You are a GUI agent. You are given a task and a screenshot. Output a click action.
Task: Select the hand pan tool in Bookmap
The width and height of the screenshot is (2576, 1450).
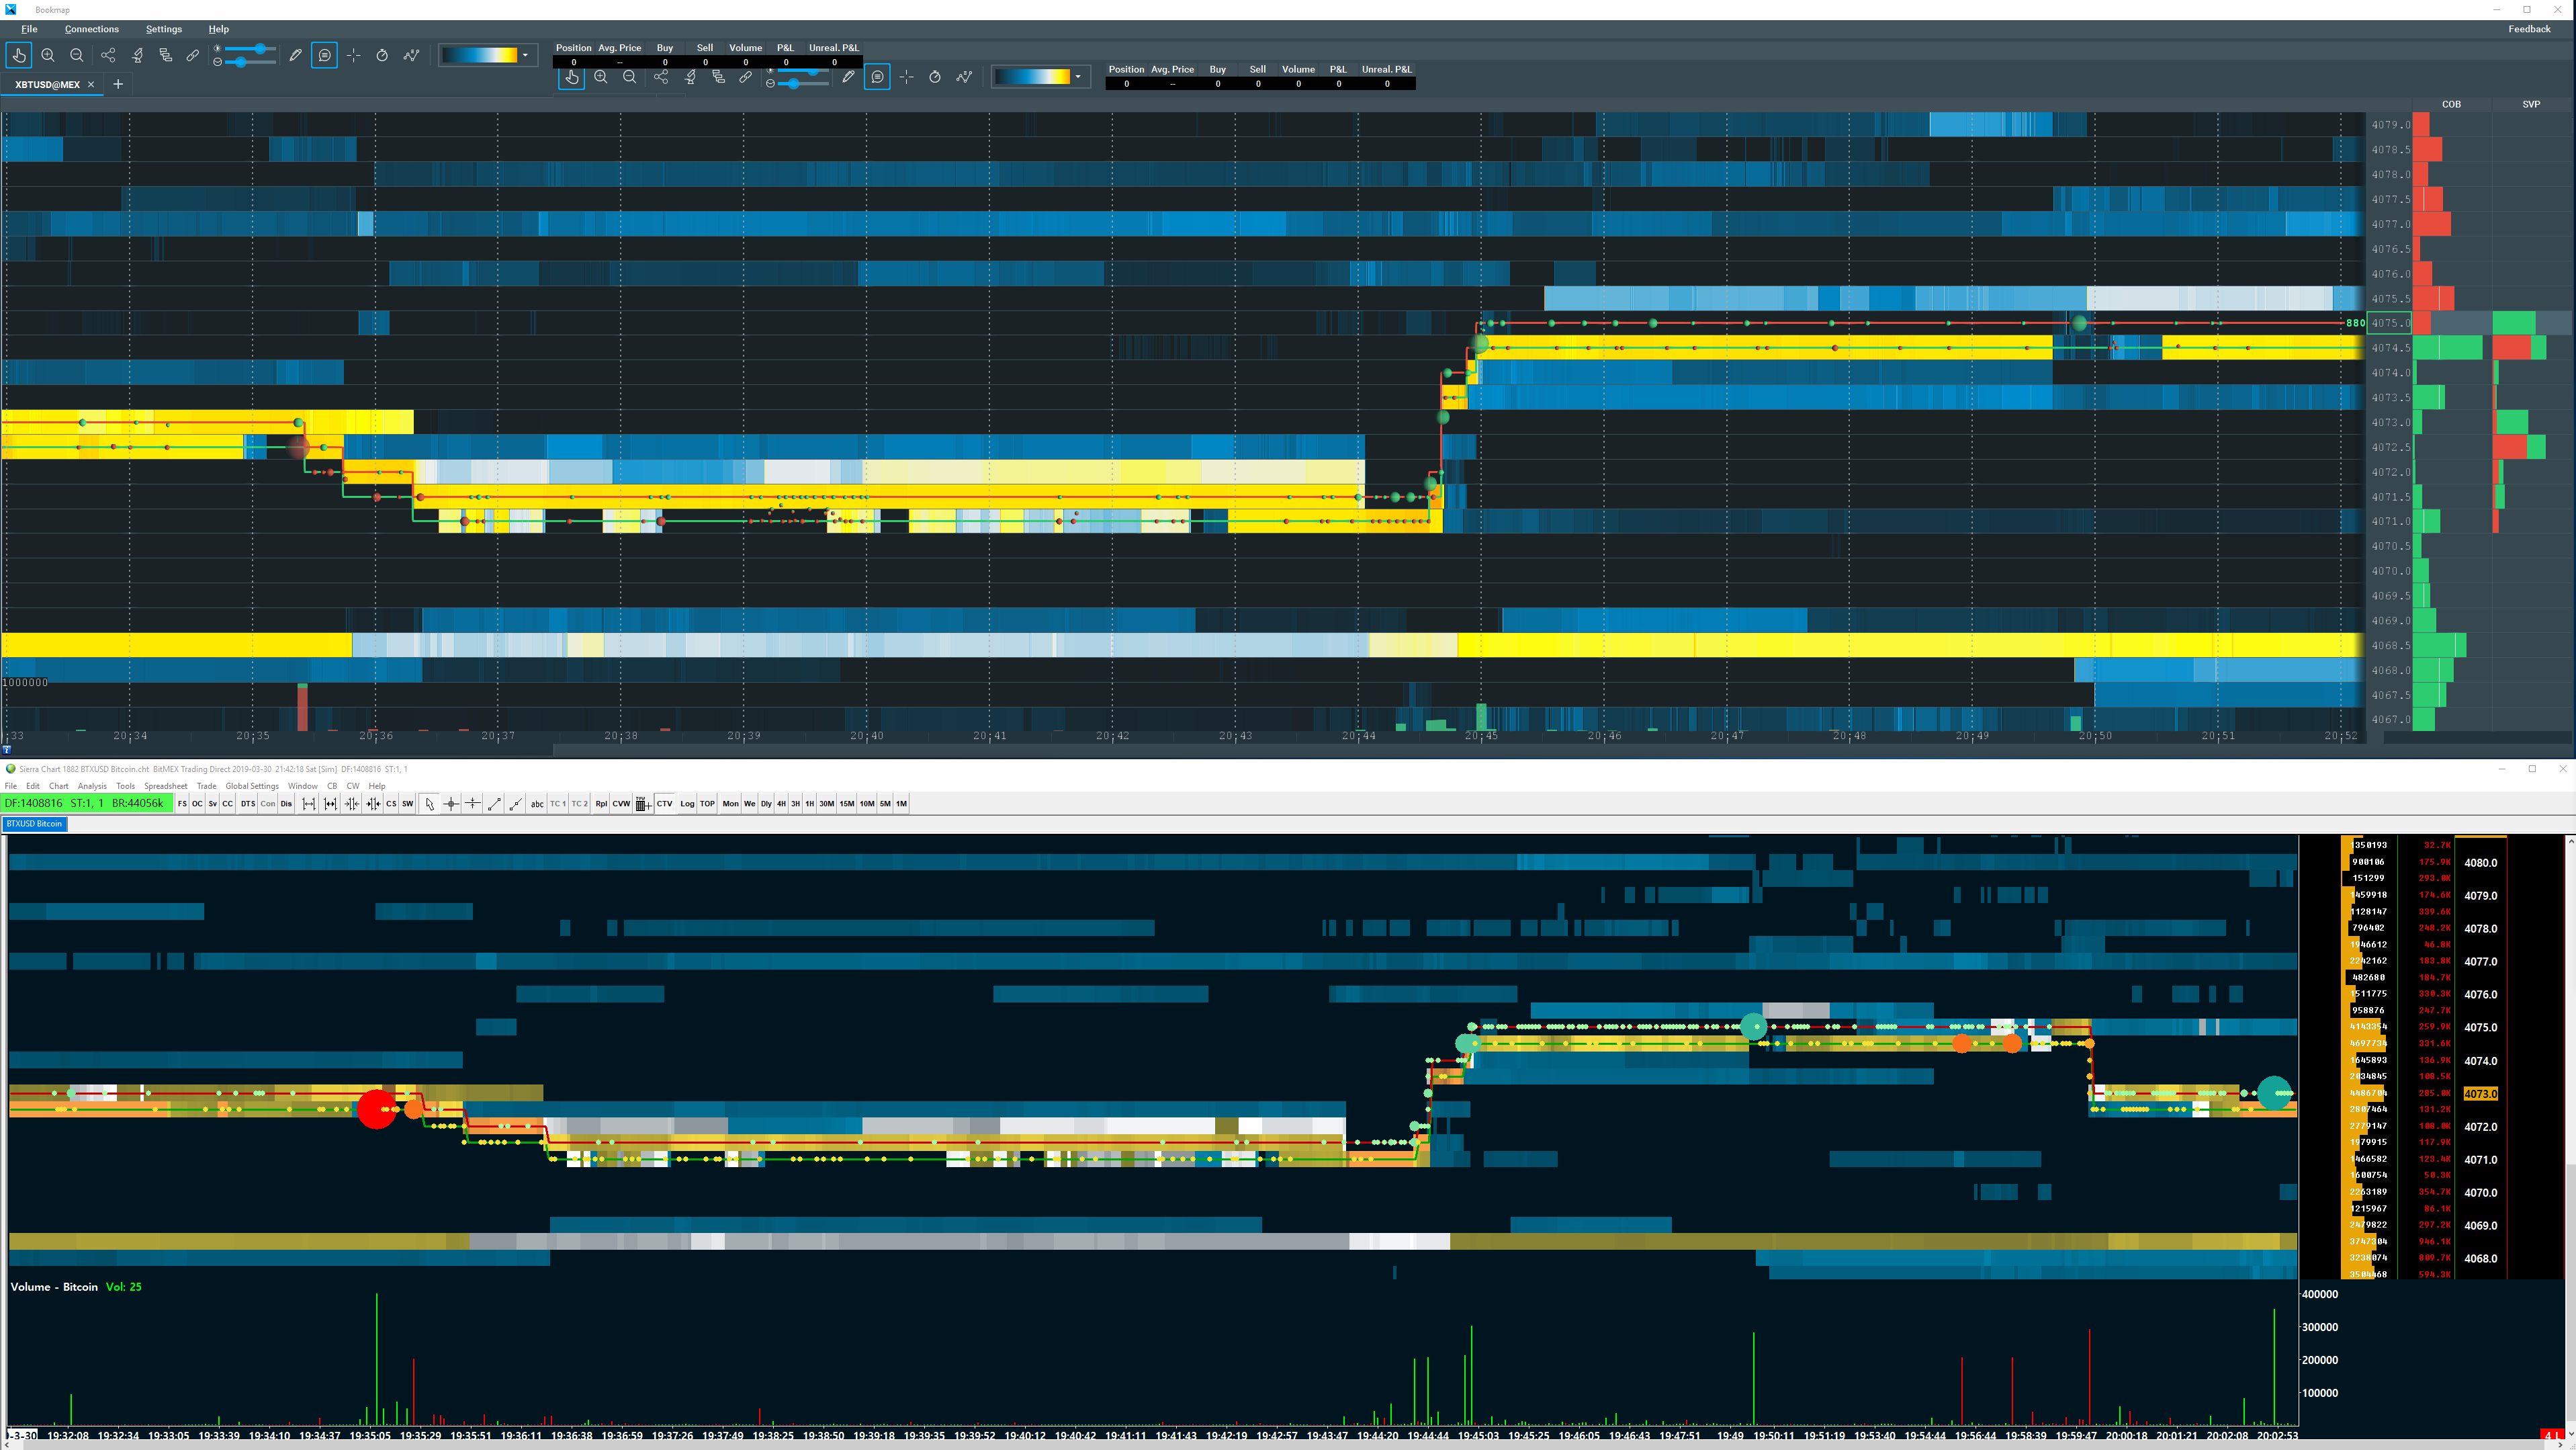(19, 56)
